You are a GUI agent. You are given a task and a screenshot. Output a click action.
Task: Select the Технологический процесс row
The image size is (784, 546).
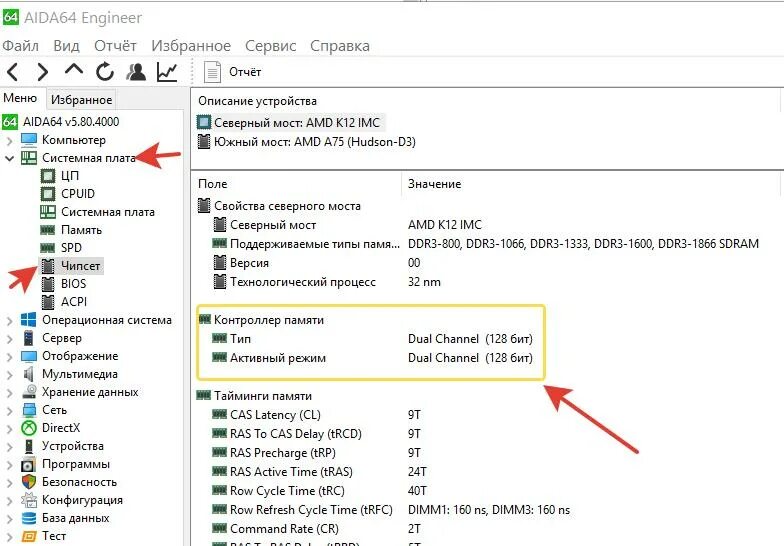pyautogui.click(x=328, y=282)
